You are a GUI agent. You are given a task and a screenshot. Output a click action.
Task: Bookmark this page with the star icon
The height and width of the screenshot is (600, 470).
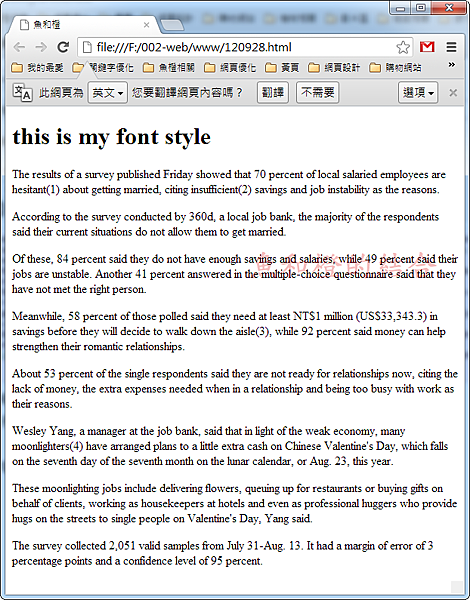403,47
